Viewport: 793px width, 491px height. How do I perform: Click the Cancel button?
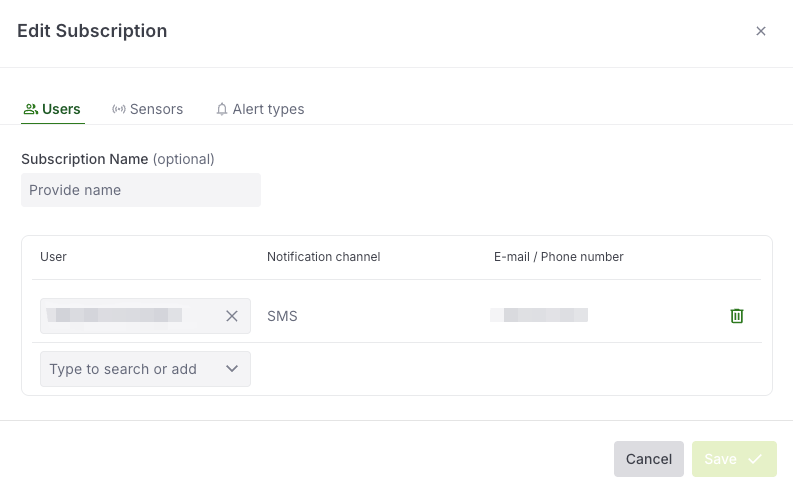point(649,459)
